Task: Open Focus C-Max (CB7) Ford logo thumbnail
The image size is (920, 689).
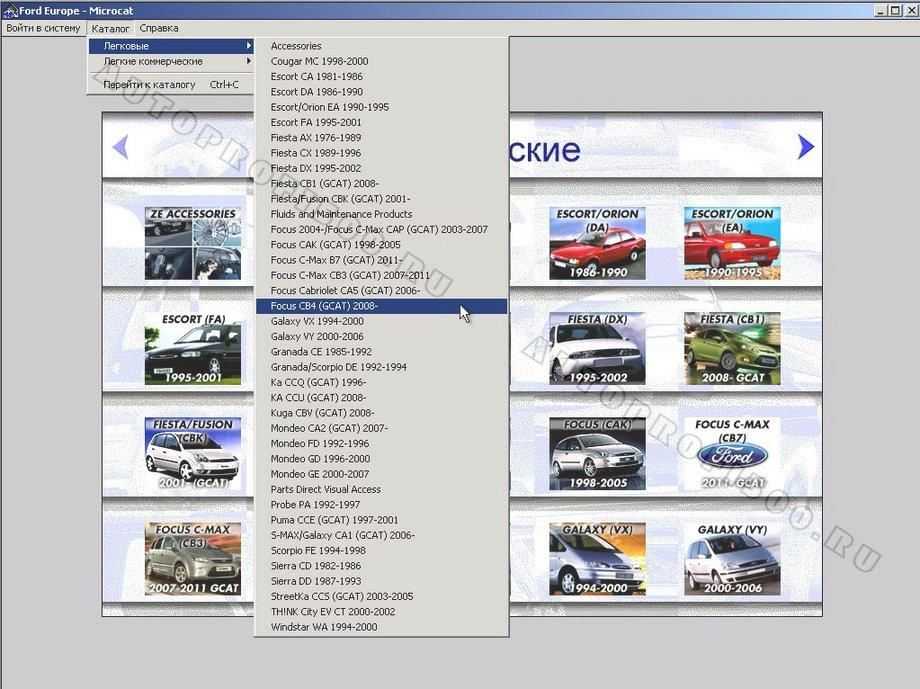Action: [732, 454]
